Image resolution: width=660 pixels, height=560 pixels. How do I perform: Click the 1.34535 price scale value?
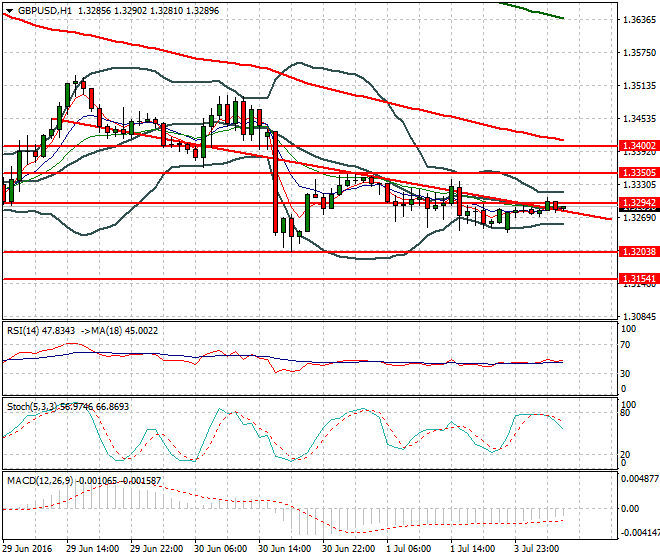pos(639,119)
